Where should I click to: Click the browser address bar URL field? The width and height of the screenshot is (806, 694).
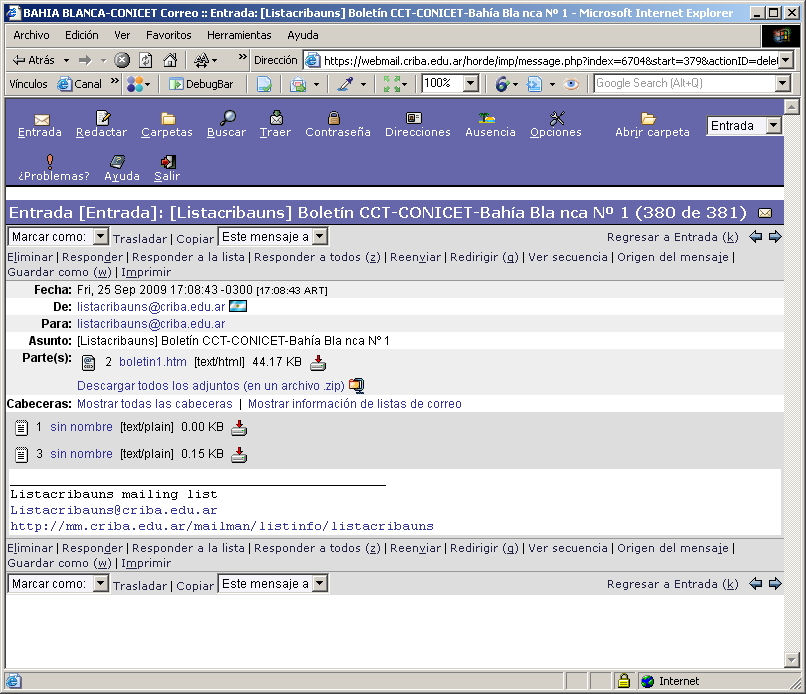click(548, 60)
